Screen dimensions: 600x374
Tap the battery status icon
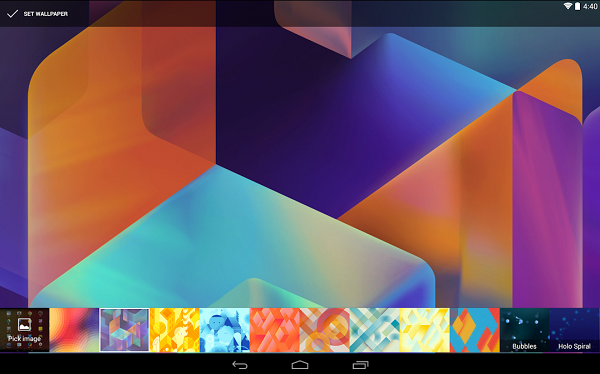(577, 6)
